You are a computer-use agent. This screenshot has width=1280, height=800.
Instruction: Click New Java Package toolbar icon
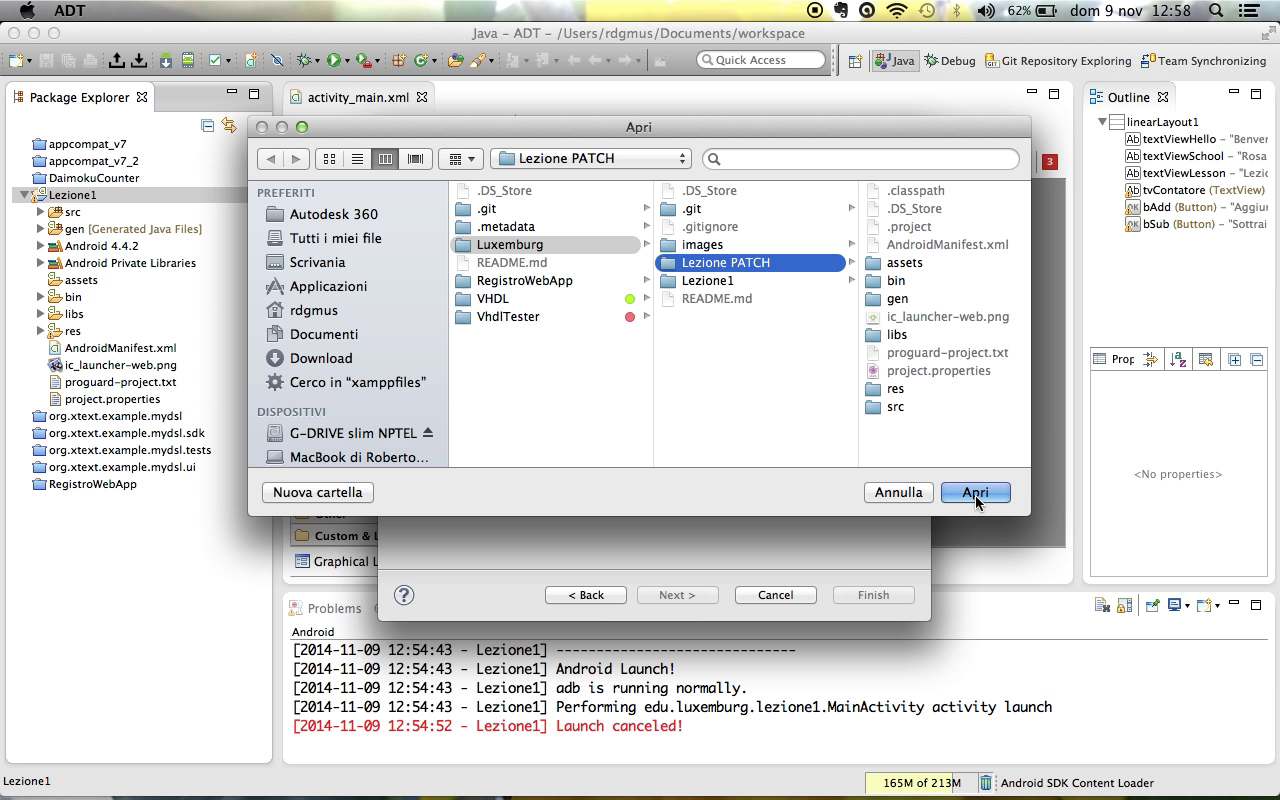coord(398,60)
